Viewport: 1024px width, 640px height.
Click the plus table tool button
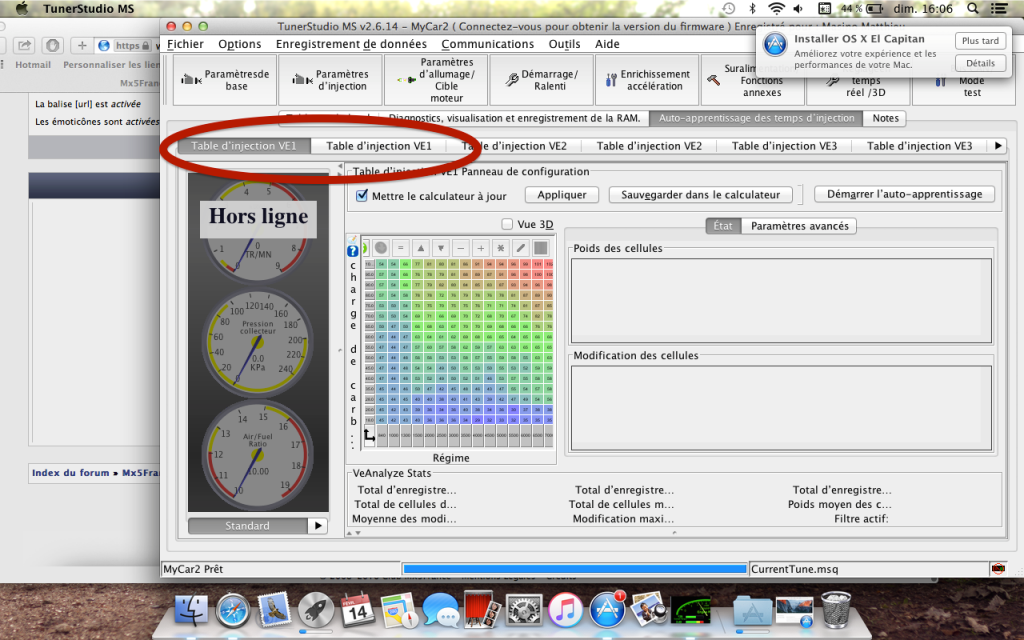click(x=481, y=248)
